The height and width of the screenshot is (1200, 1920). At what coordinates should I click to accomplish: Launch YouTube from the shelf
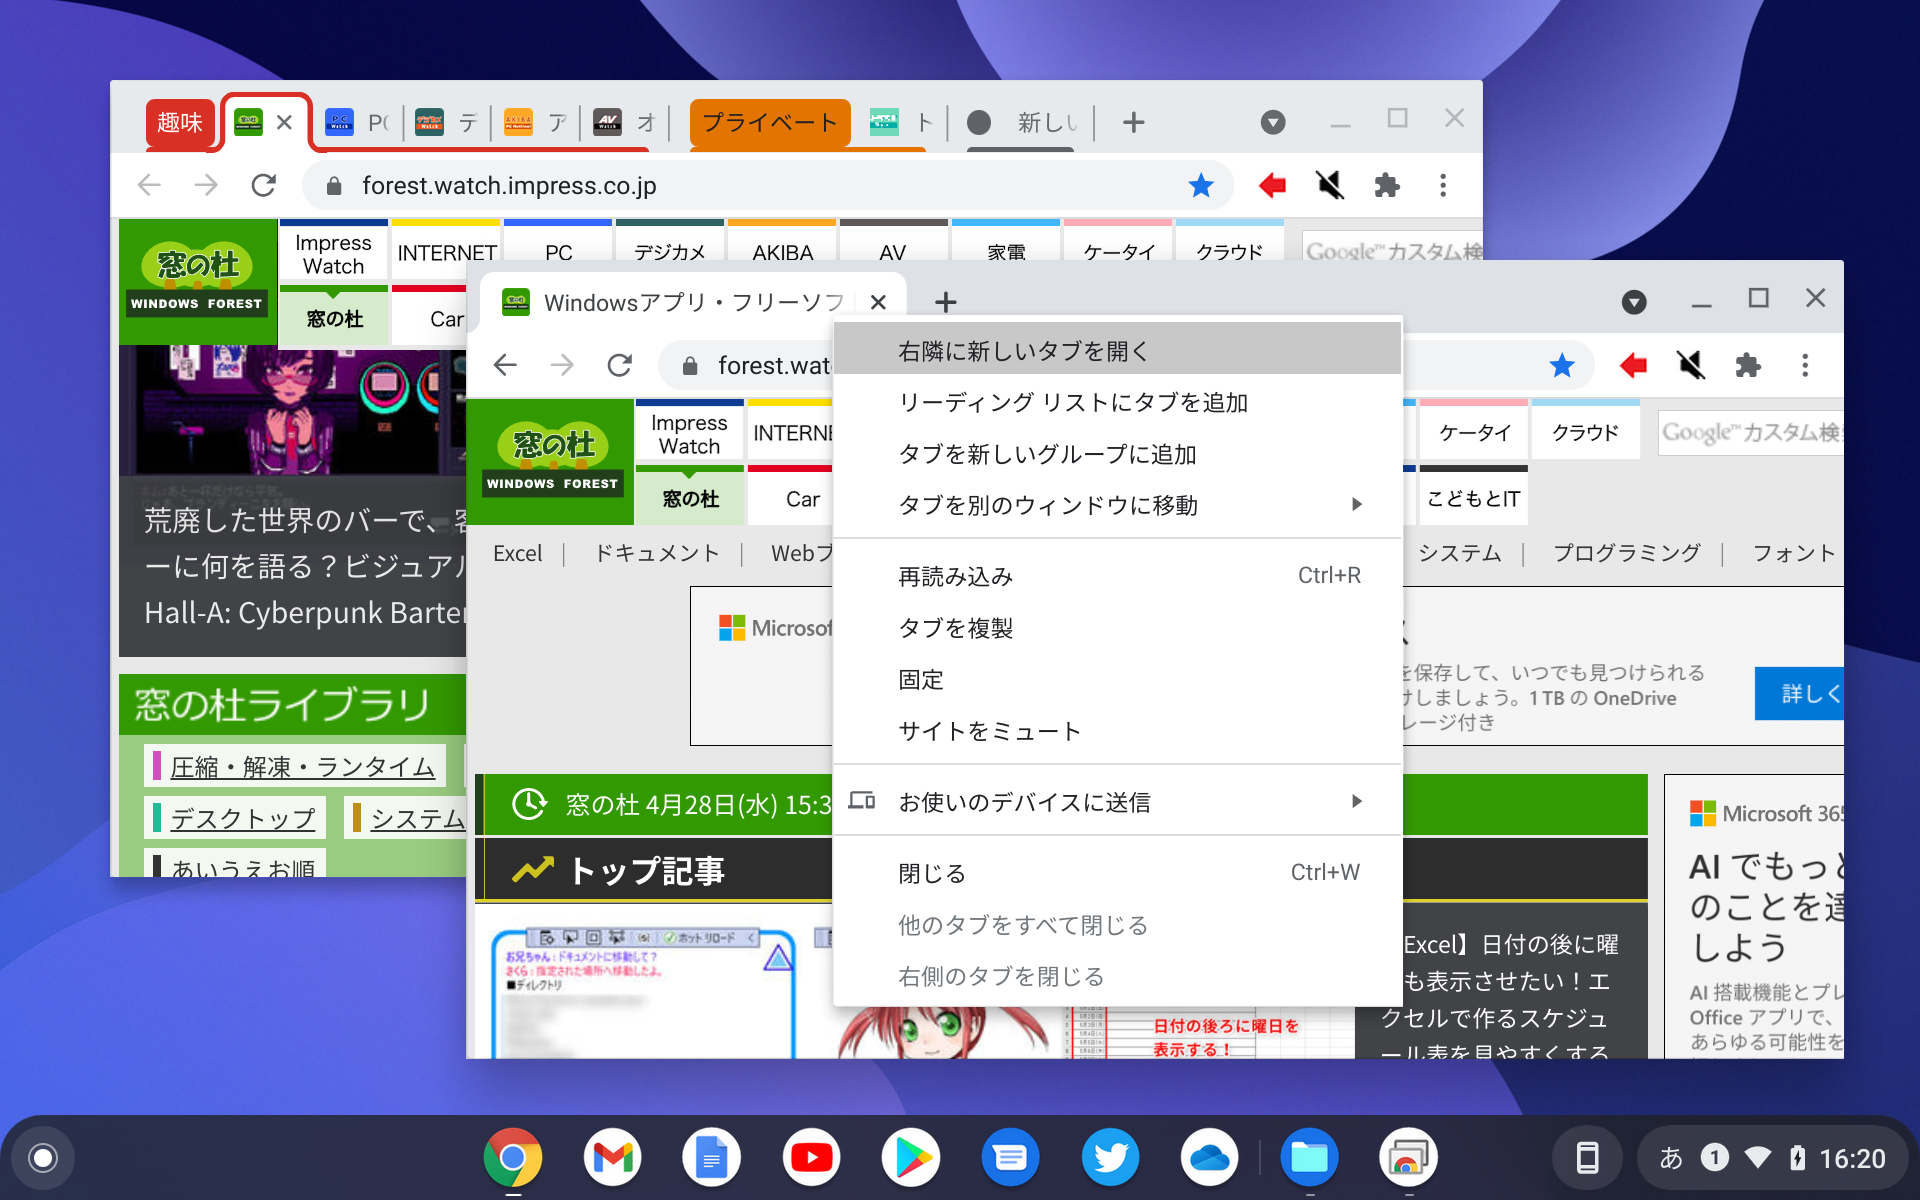pyautogui.click(x=811, y=1157)
